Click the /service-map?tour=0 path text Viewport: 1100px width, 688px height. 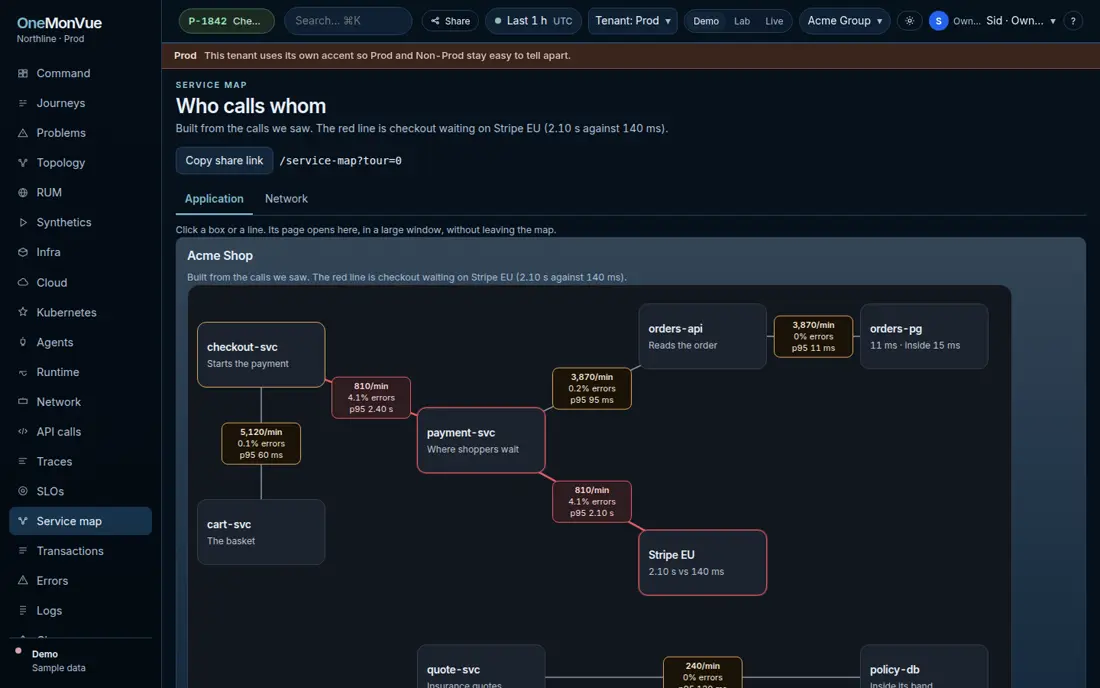point(340,161)
